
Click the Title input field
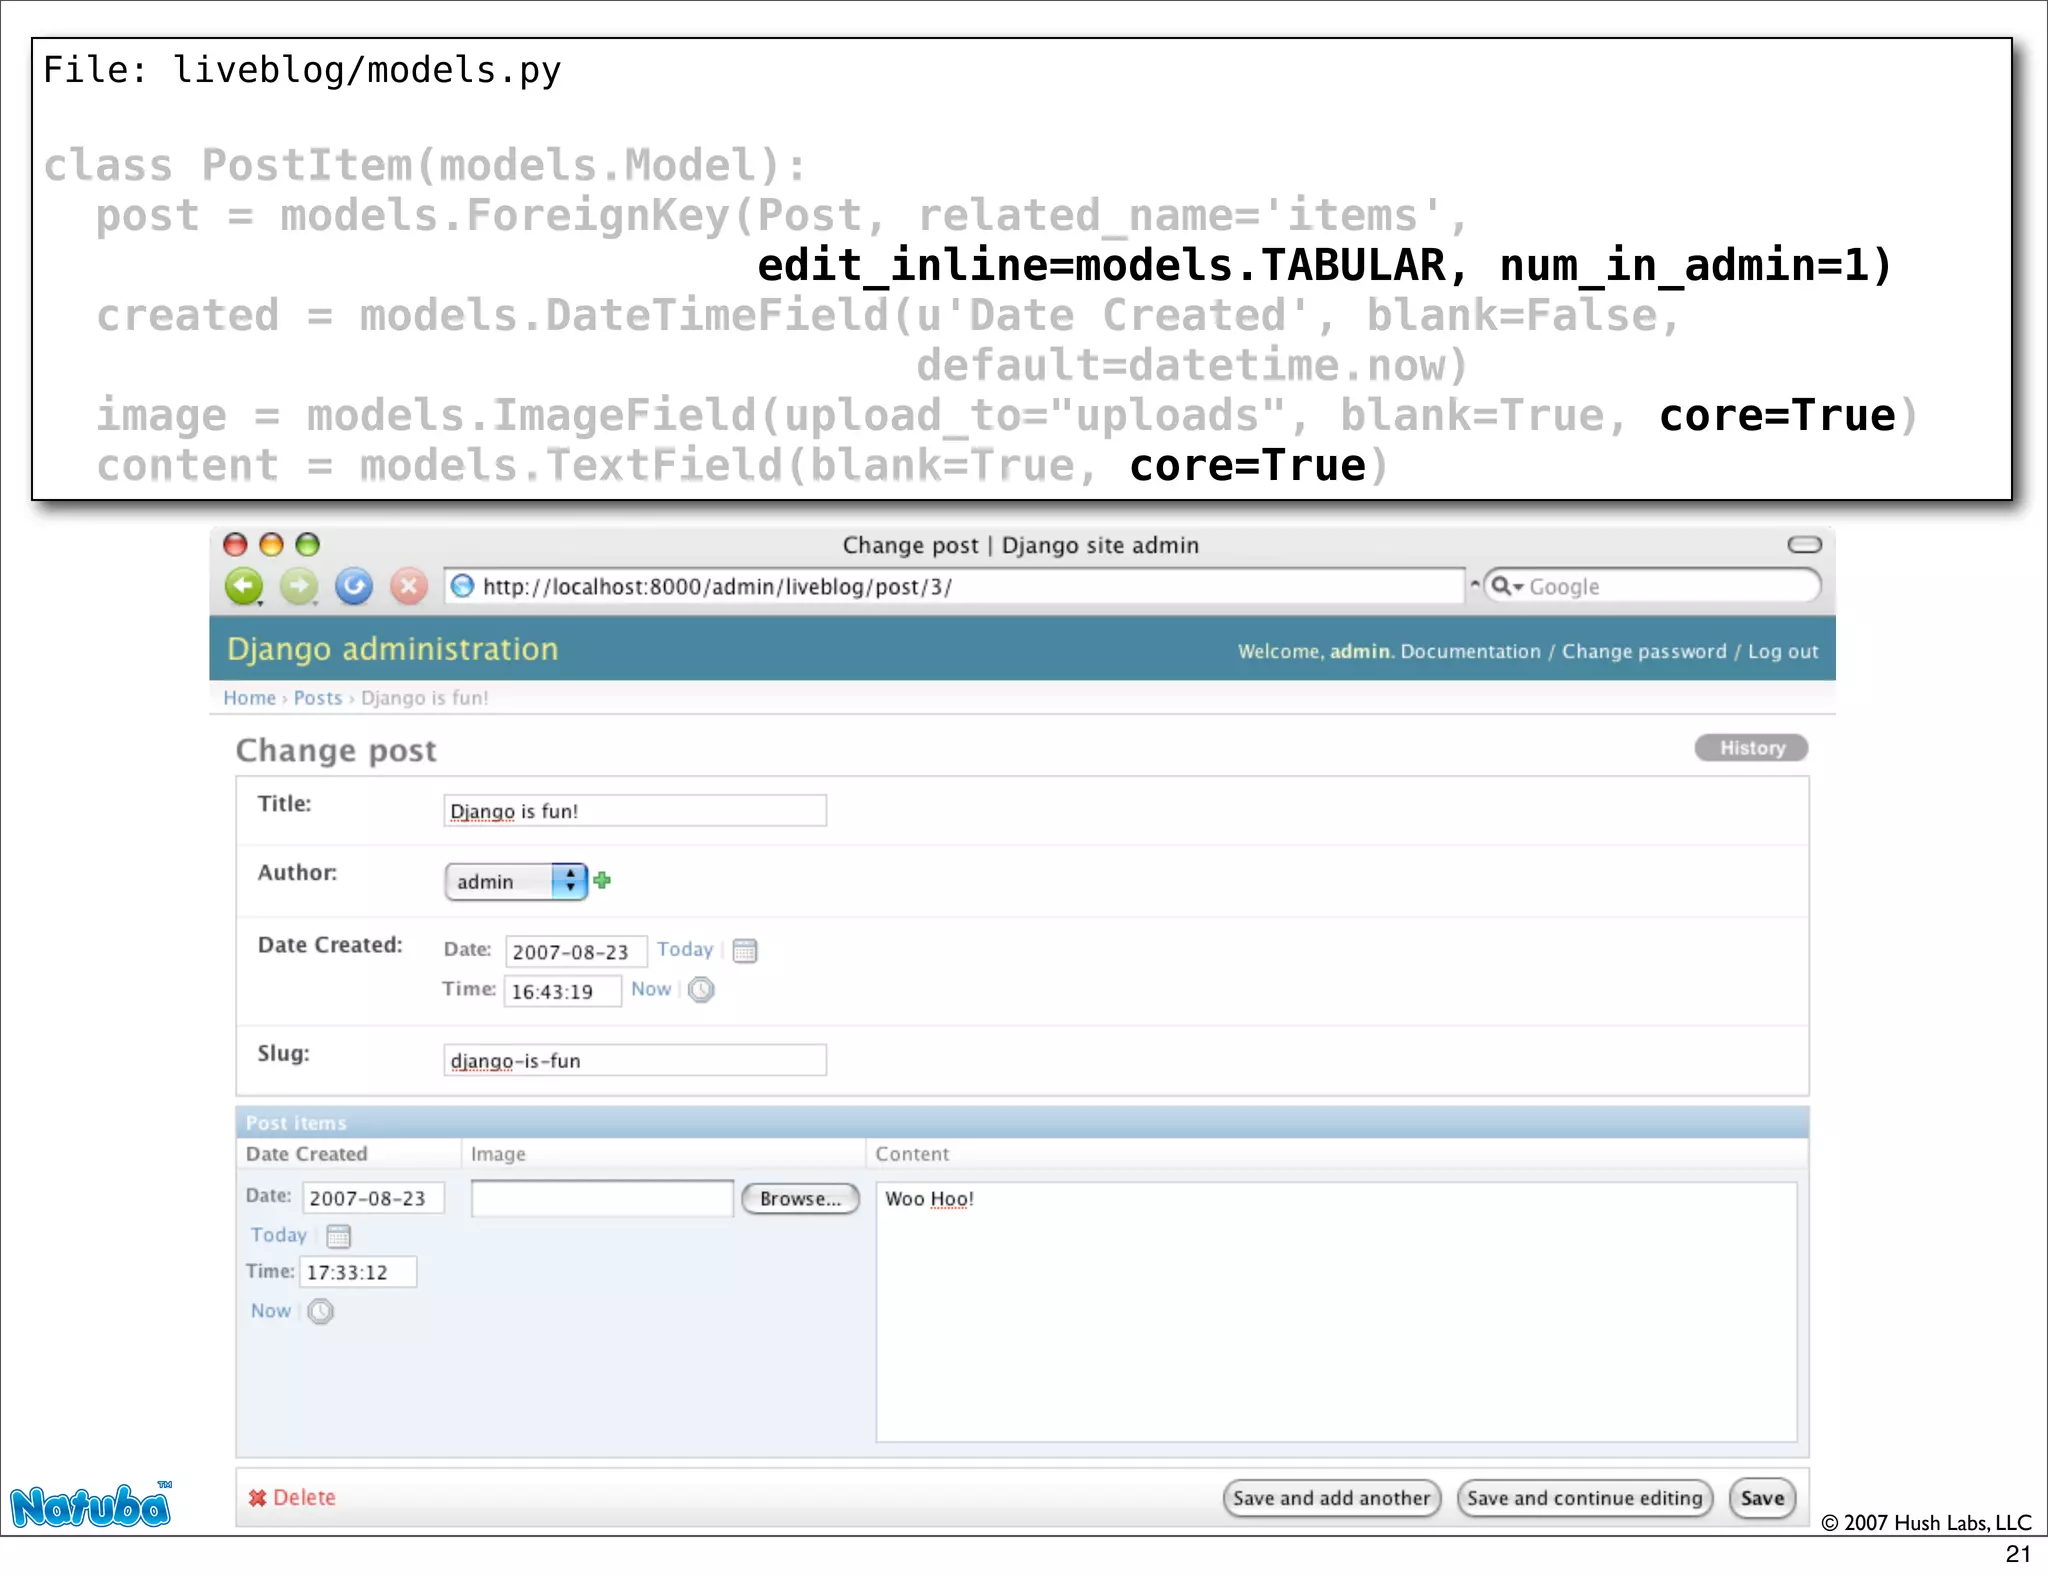click(635, 810)
